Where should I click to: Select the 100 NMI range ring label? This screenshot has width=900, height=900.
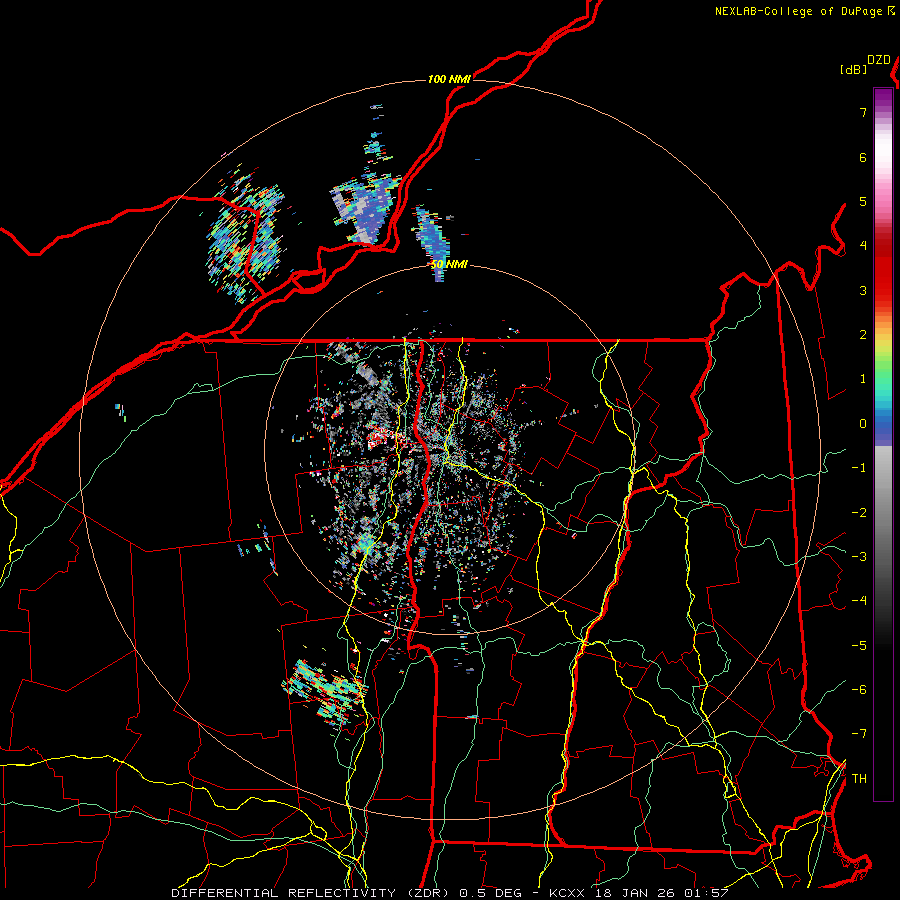[449, 79]
